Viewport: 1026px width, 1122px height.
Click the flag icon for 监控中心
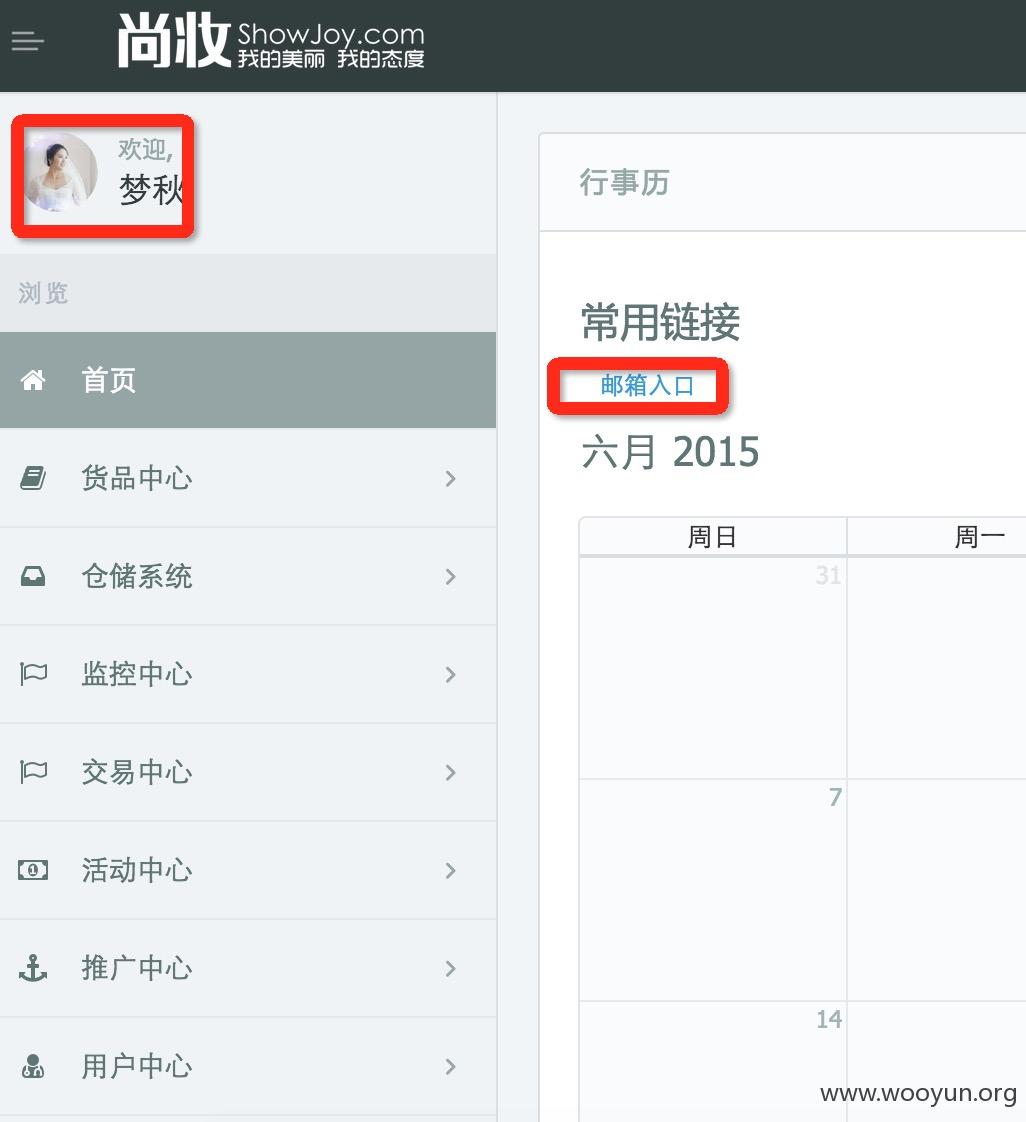(x=33, y=674)
